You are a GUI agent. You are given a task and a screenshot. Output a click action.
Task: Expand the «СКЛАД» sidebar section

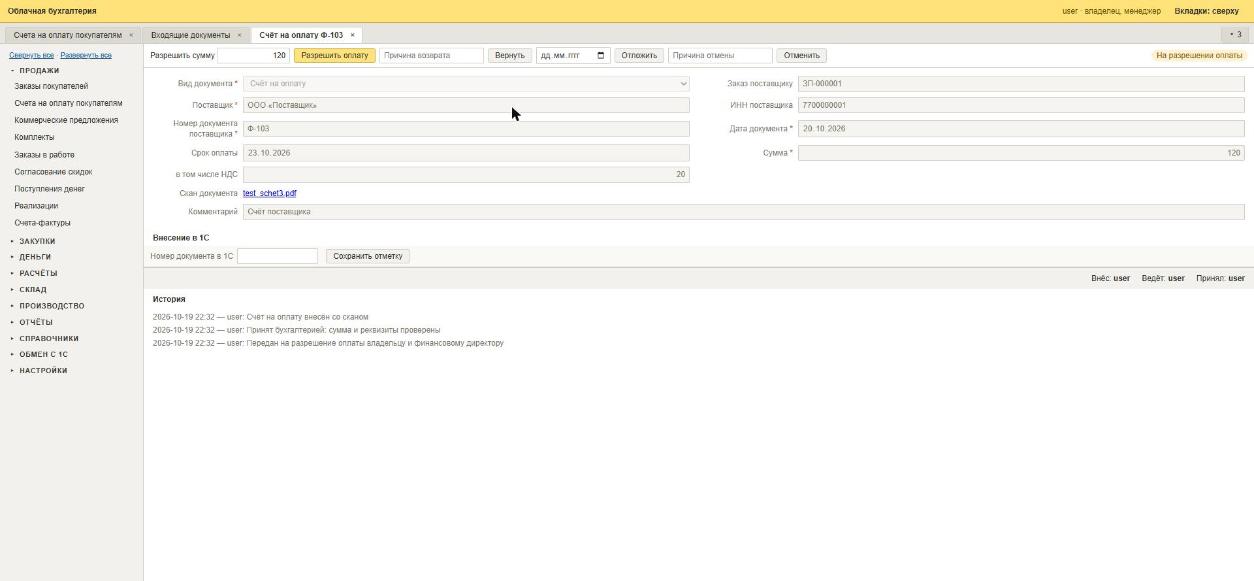pyautogui.click(x=32, y=290)
